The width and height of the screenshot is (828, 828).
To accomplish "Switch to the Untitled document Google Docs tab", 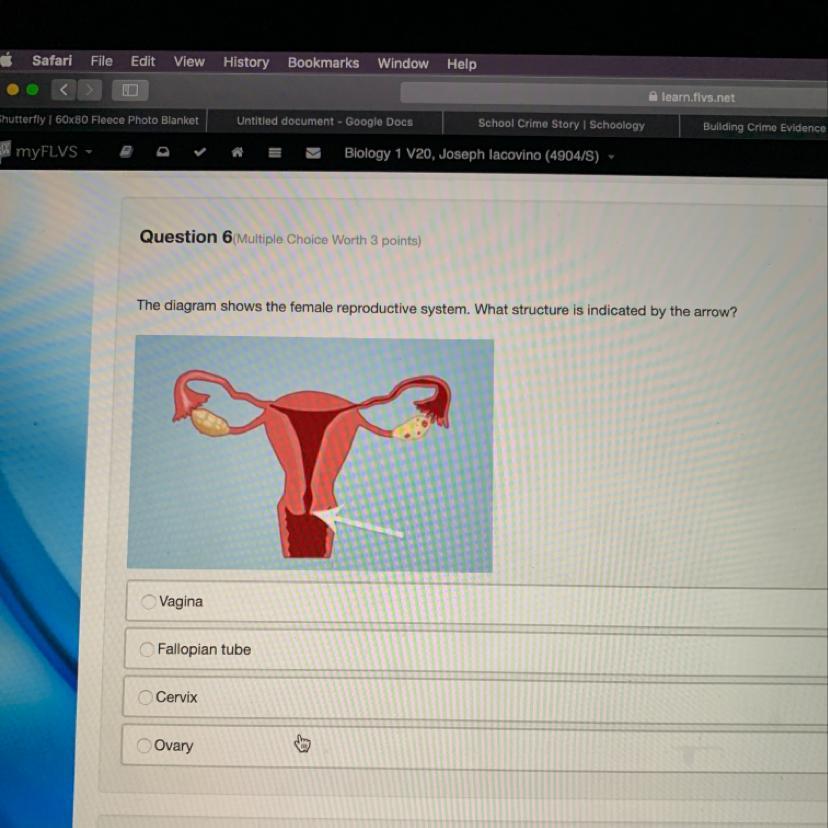I will pos(324,121).
